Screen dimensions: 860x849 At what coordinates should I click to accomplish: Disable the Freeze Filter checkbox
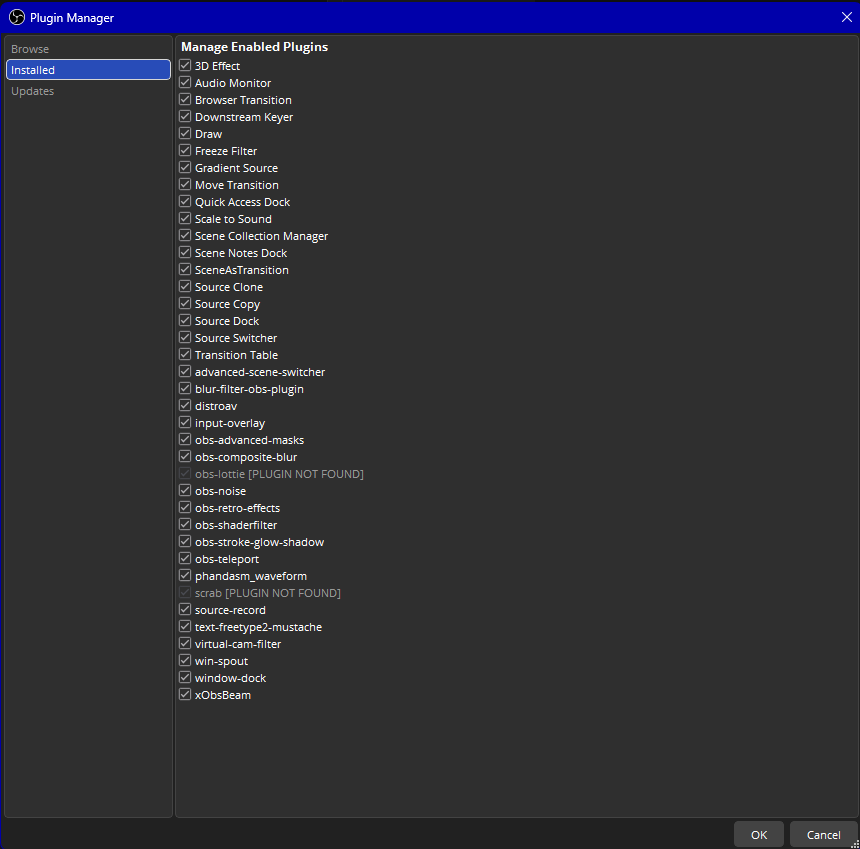tap(185, 151)
